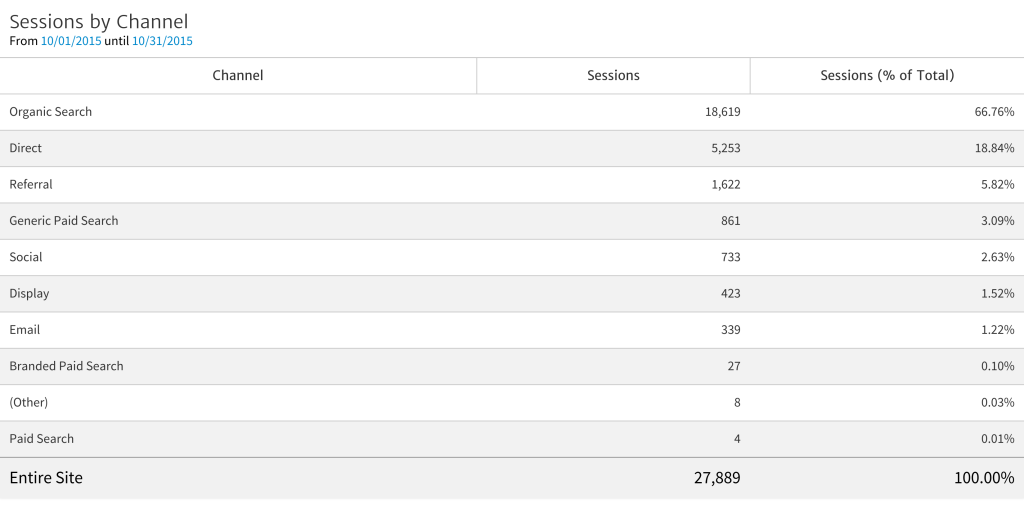Click the 10/31/2015 end date link
This screenshot has height=505, width=1024.
pyautogui.click(x=162, y=41)
